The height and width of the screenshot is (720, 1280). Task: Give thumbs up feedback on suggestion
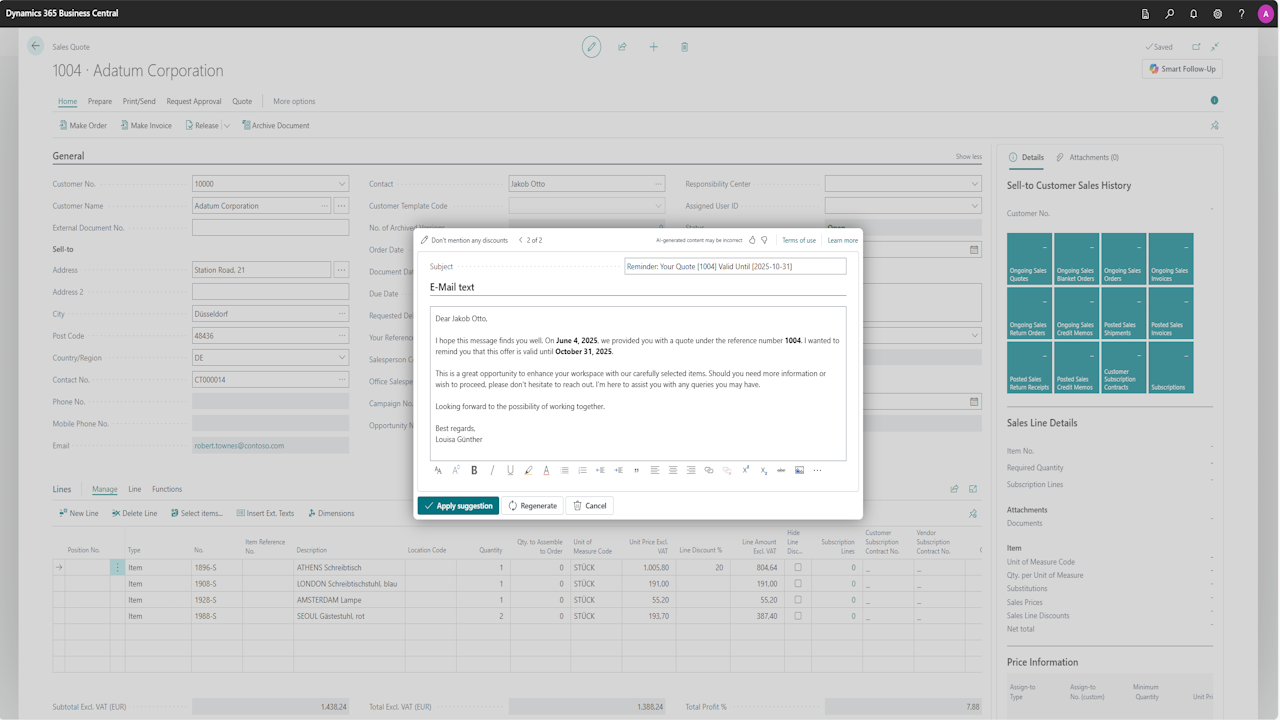752,240
